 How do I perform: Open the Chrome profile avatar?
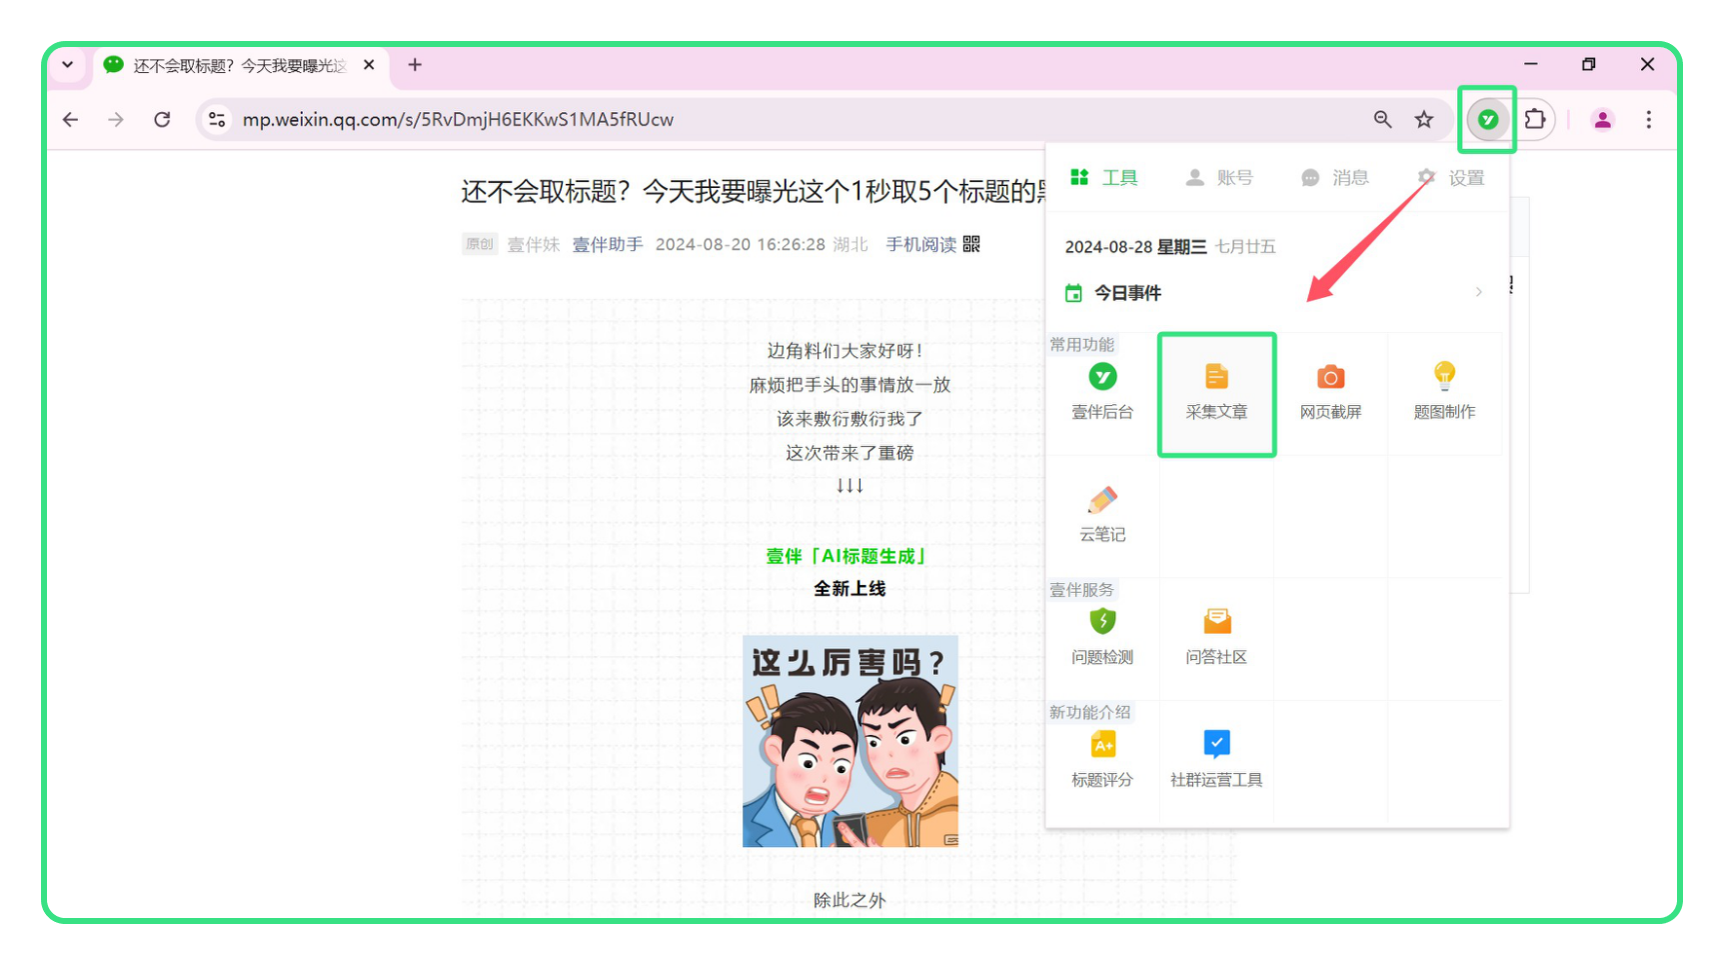pyautogui.click(x=1602, y=120)
